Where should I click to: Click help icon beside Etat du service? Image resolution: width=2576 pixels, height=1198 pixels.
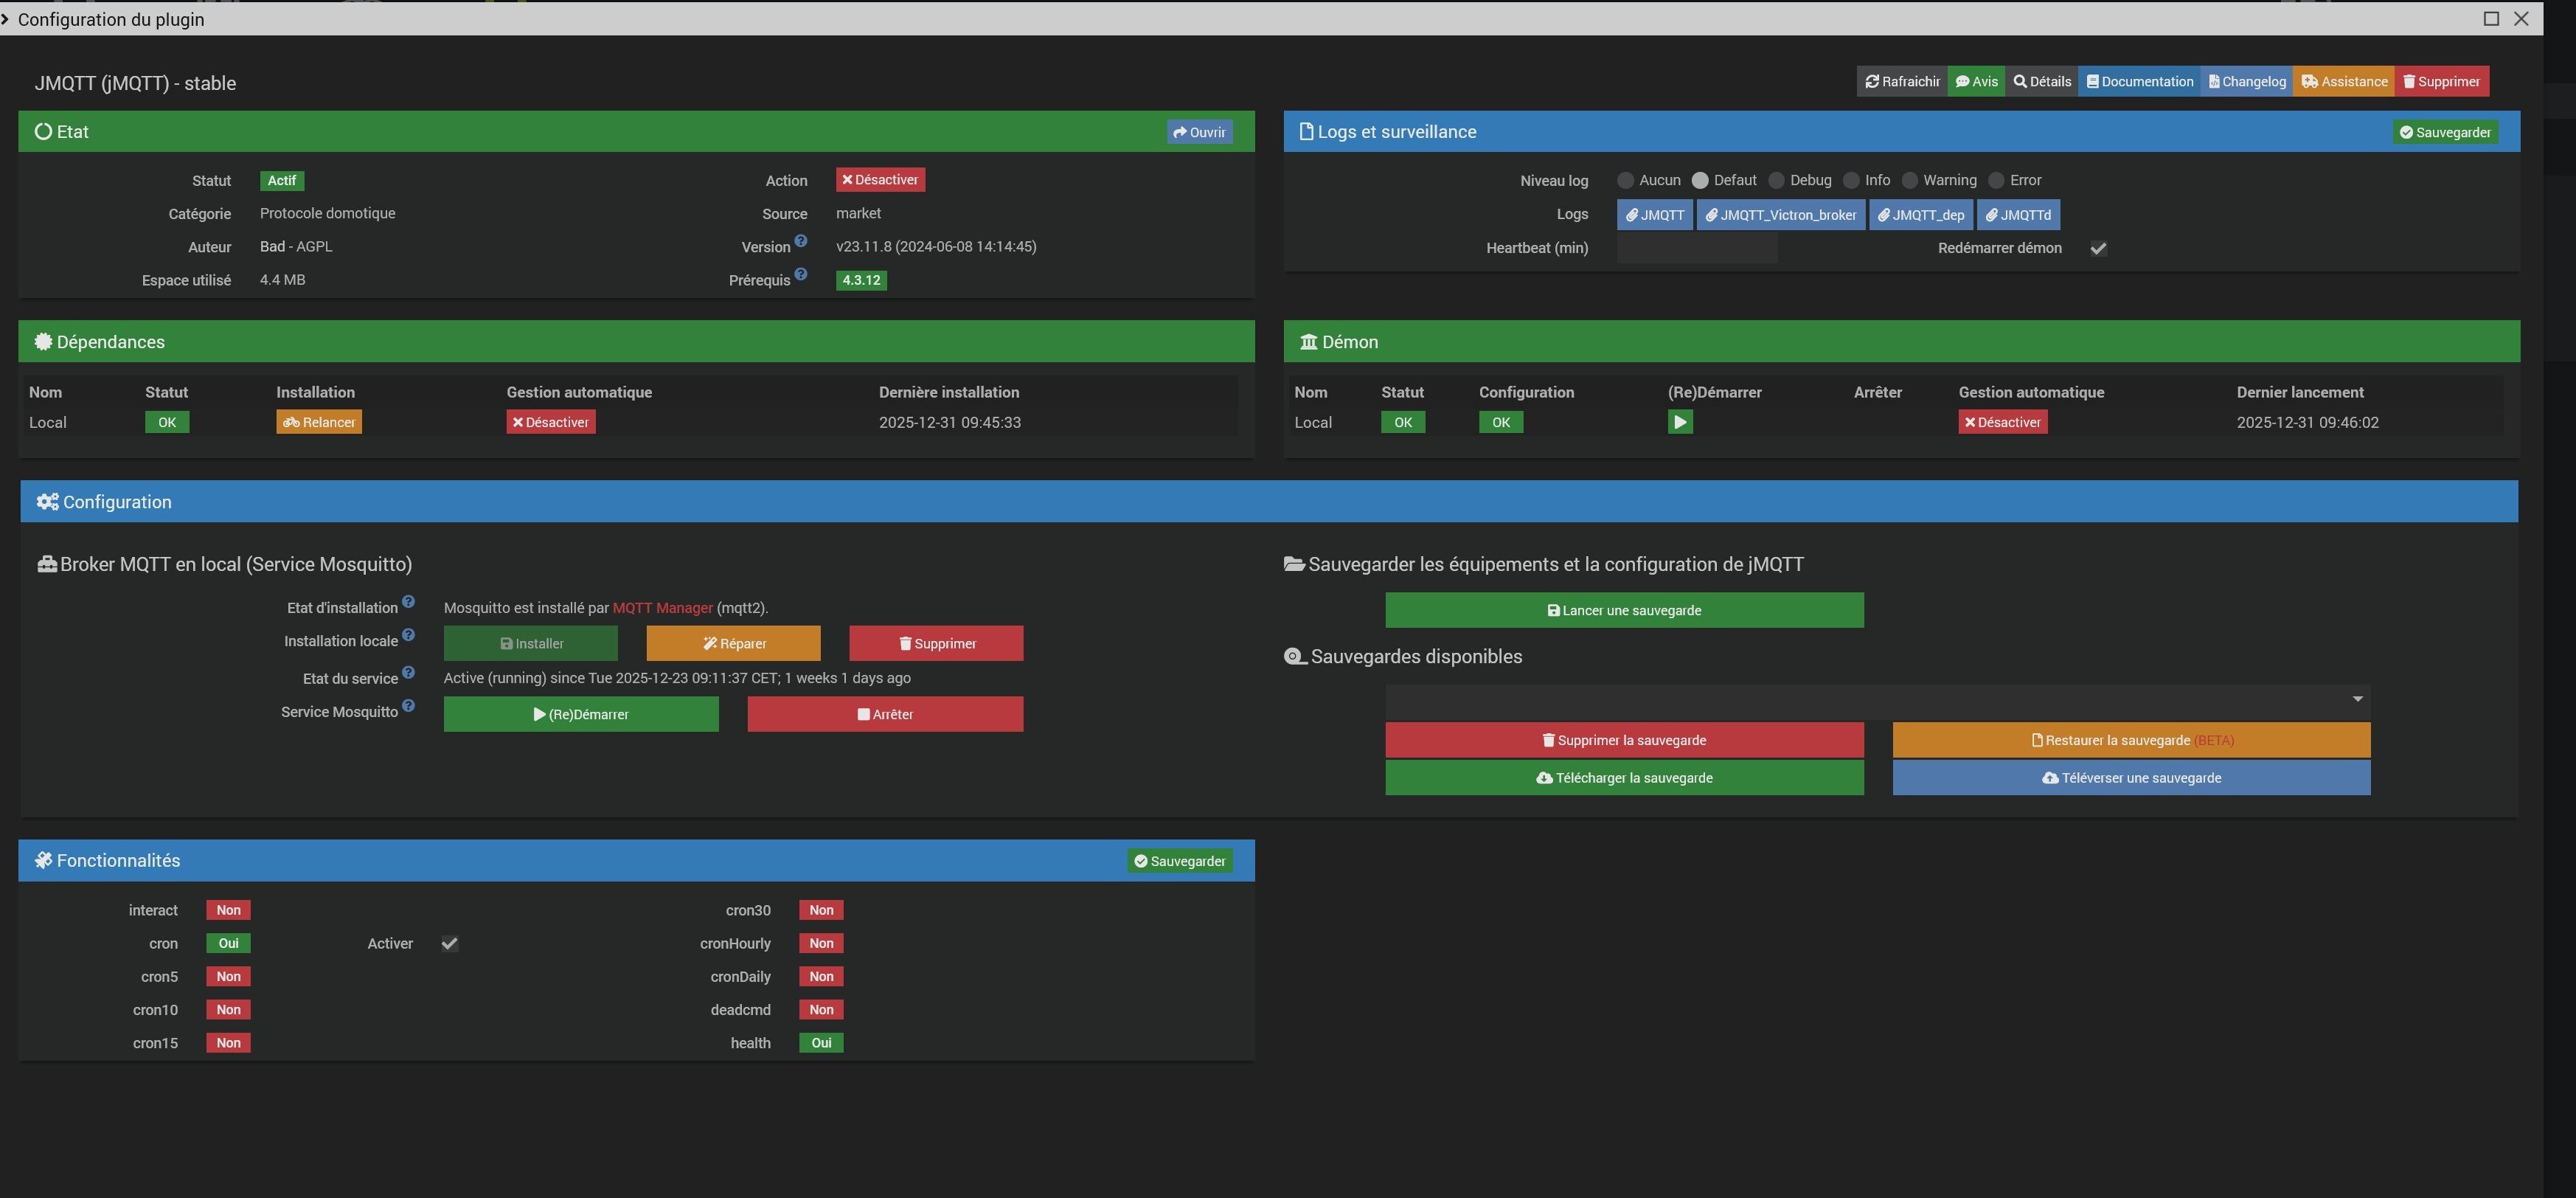tap(408, 673)
